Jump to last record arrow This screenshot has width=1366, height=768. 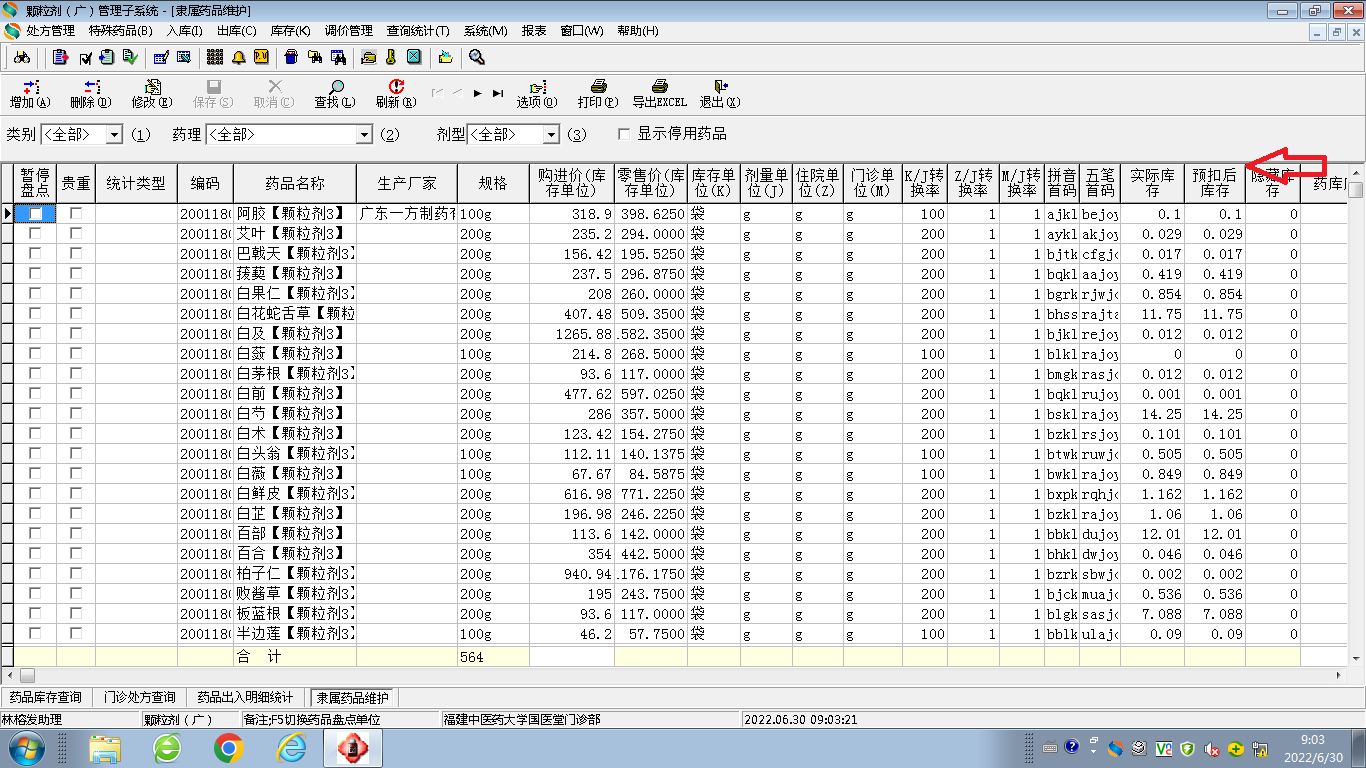[498, 93]
